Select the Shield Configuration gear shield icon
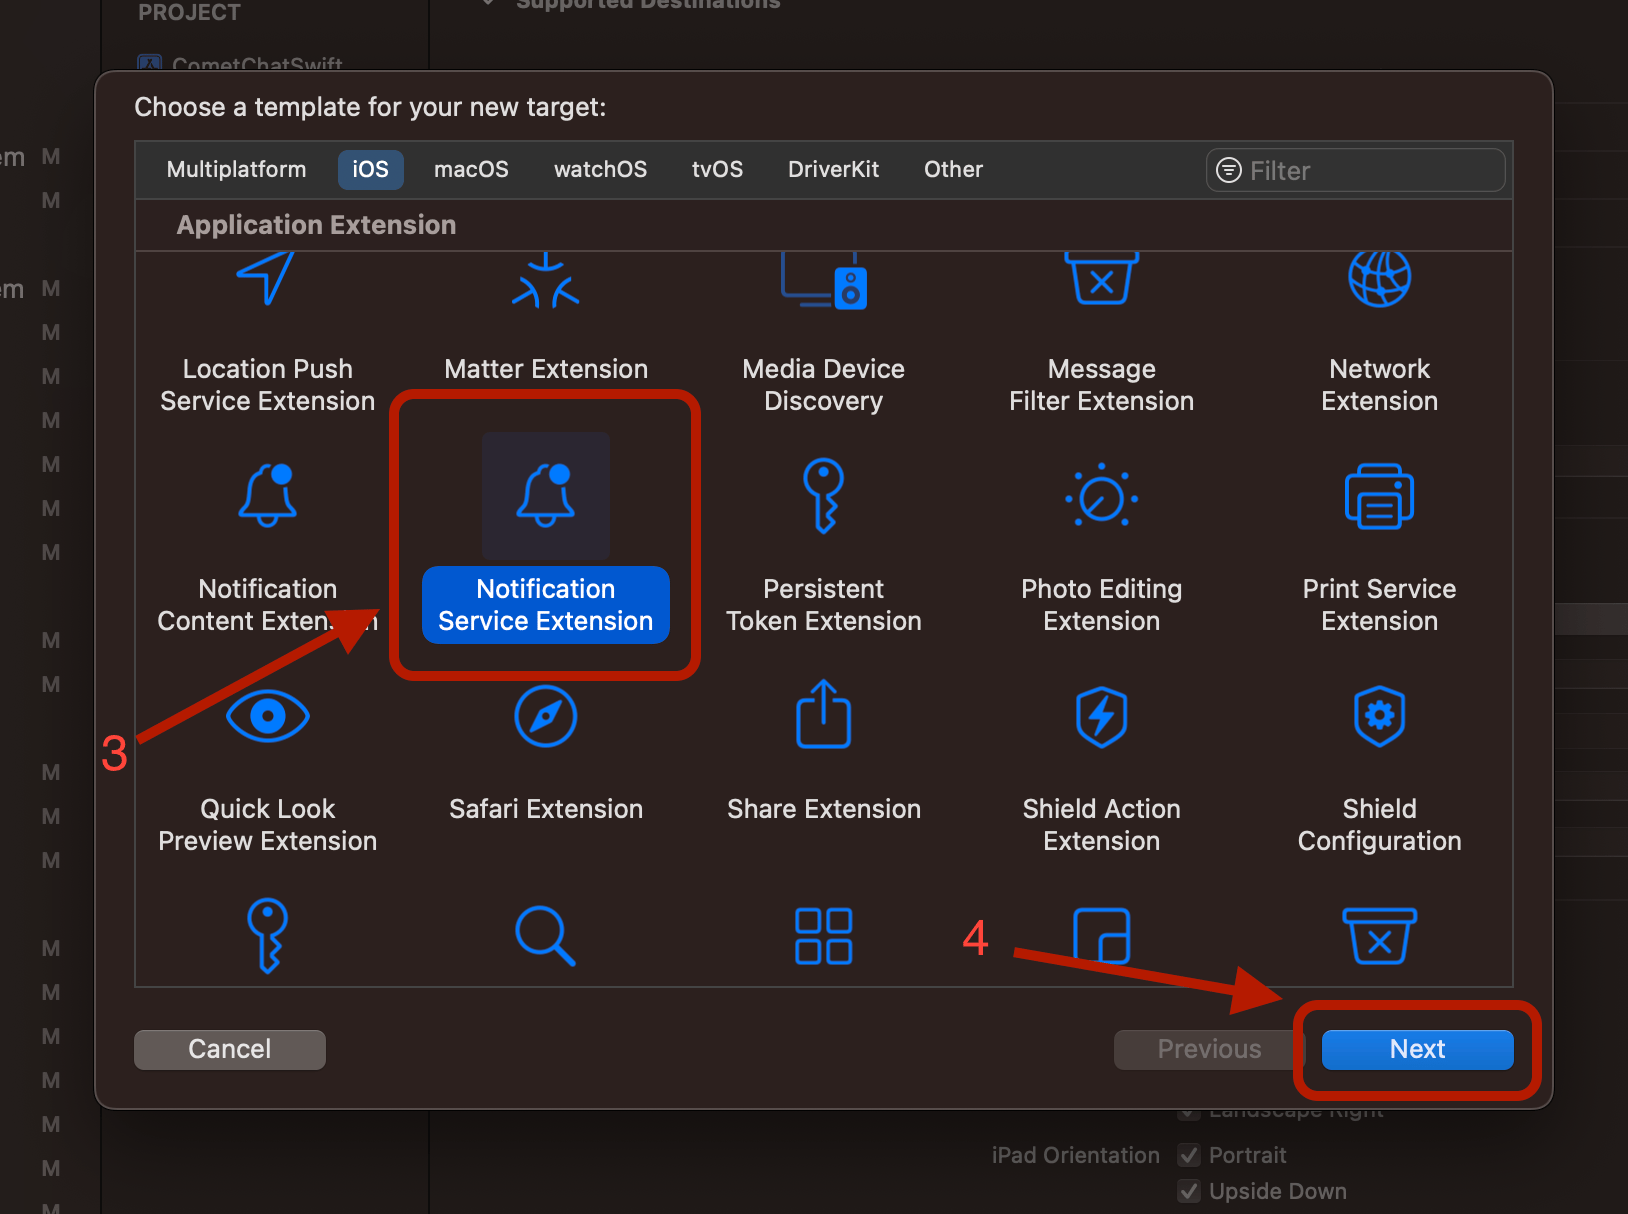This screenshot has height=1214, width=1628. point(1379,716)
